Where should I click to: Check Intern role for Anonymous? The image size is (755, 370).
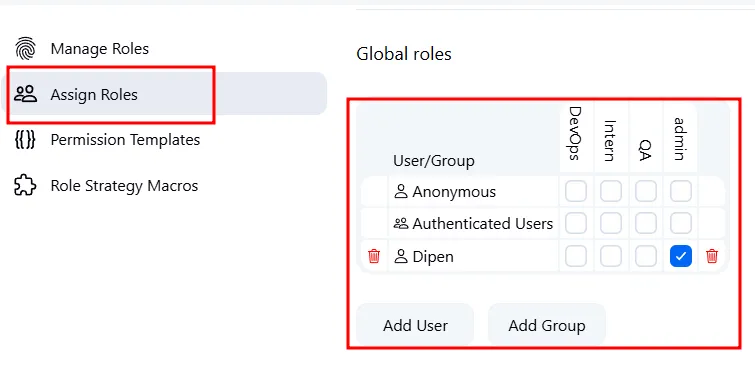(611, 191)
